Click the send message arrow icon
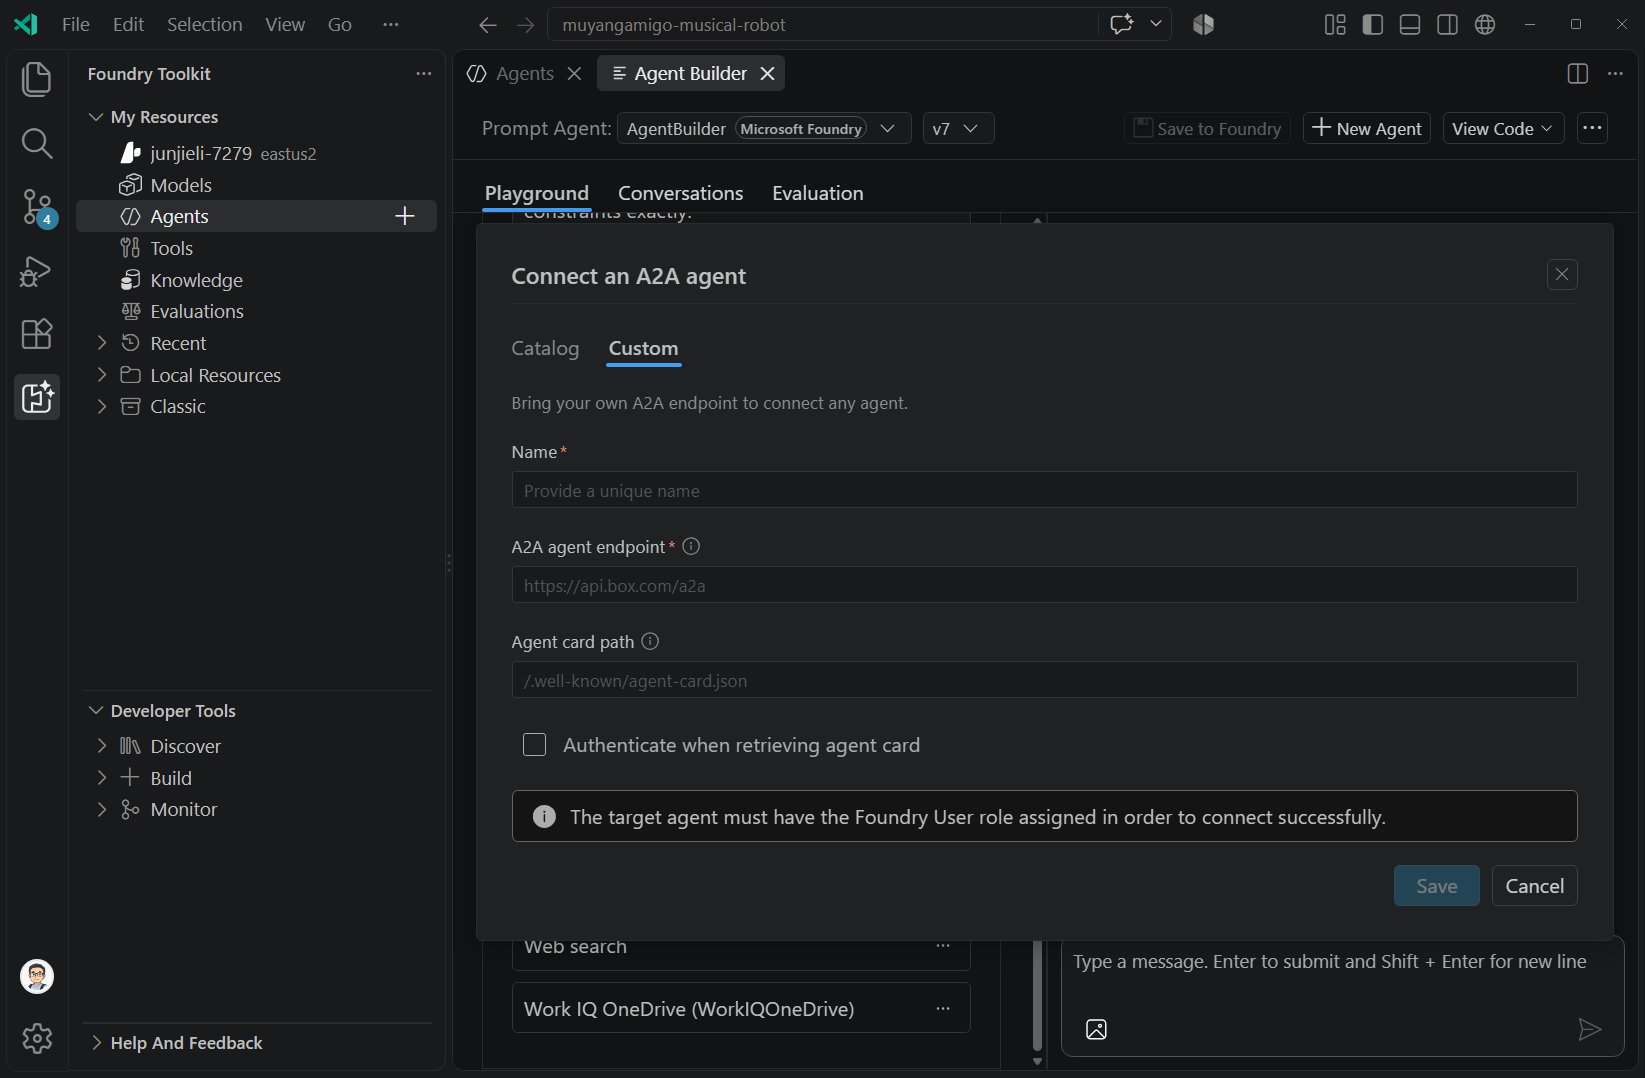The width and height of the screenshot is (1645, 1078). click(x=1589, y=1029)
